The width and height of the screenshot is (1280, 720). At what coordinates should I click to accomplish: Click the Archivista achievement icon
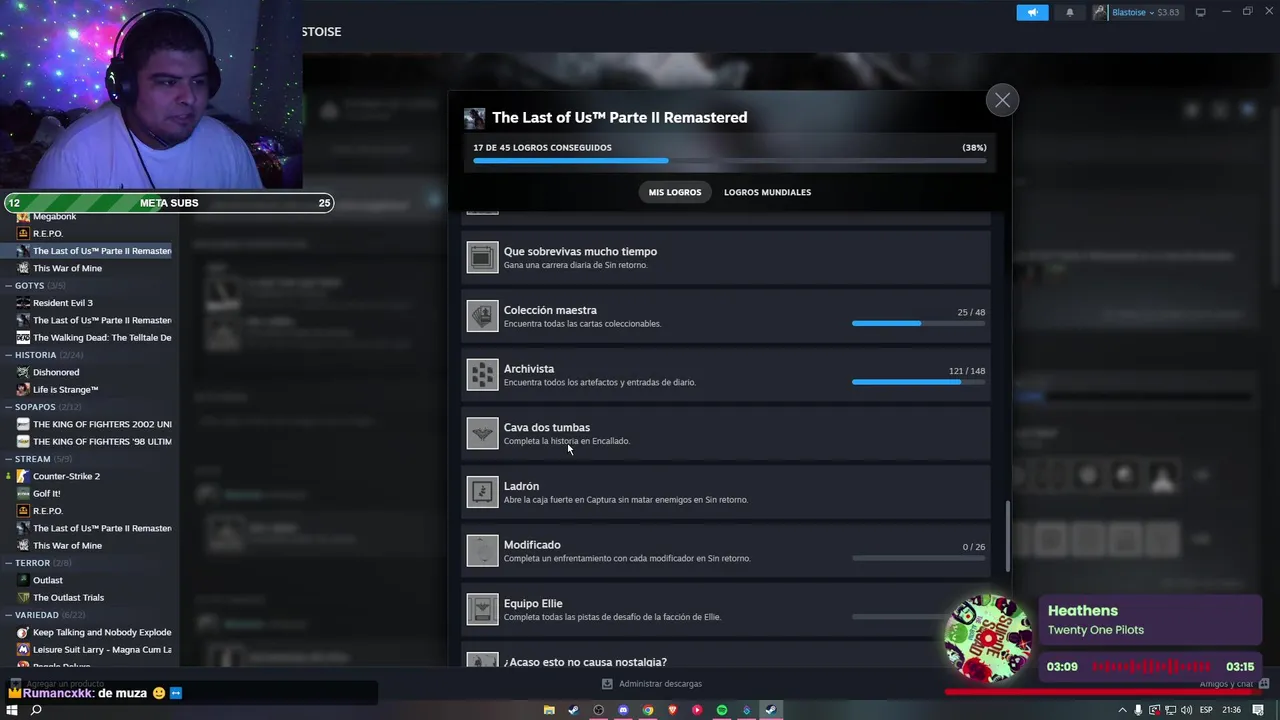(x=482, y=375)
